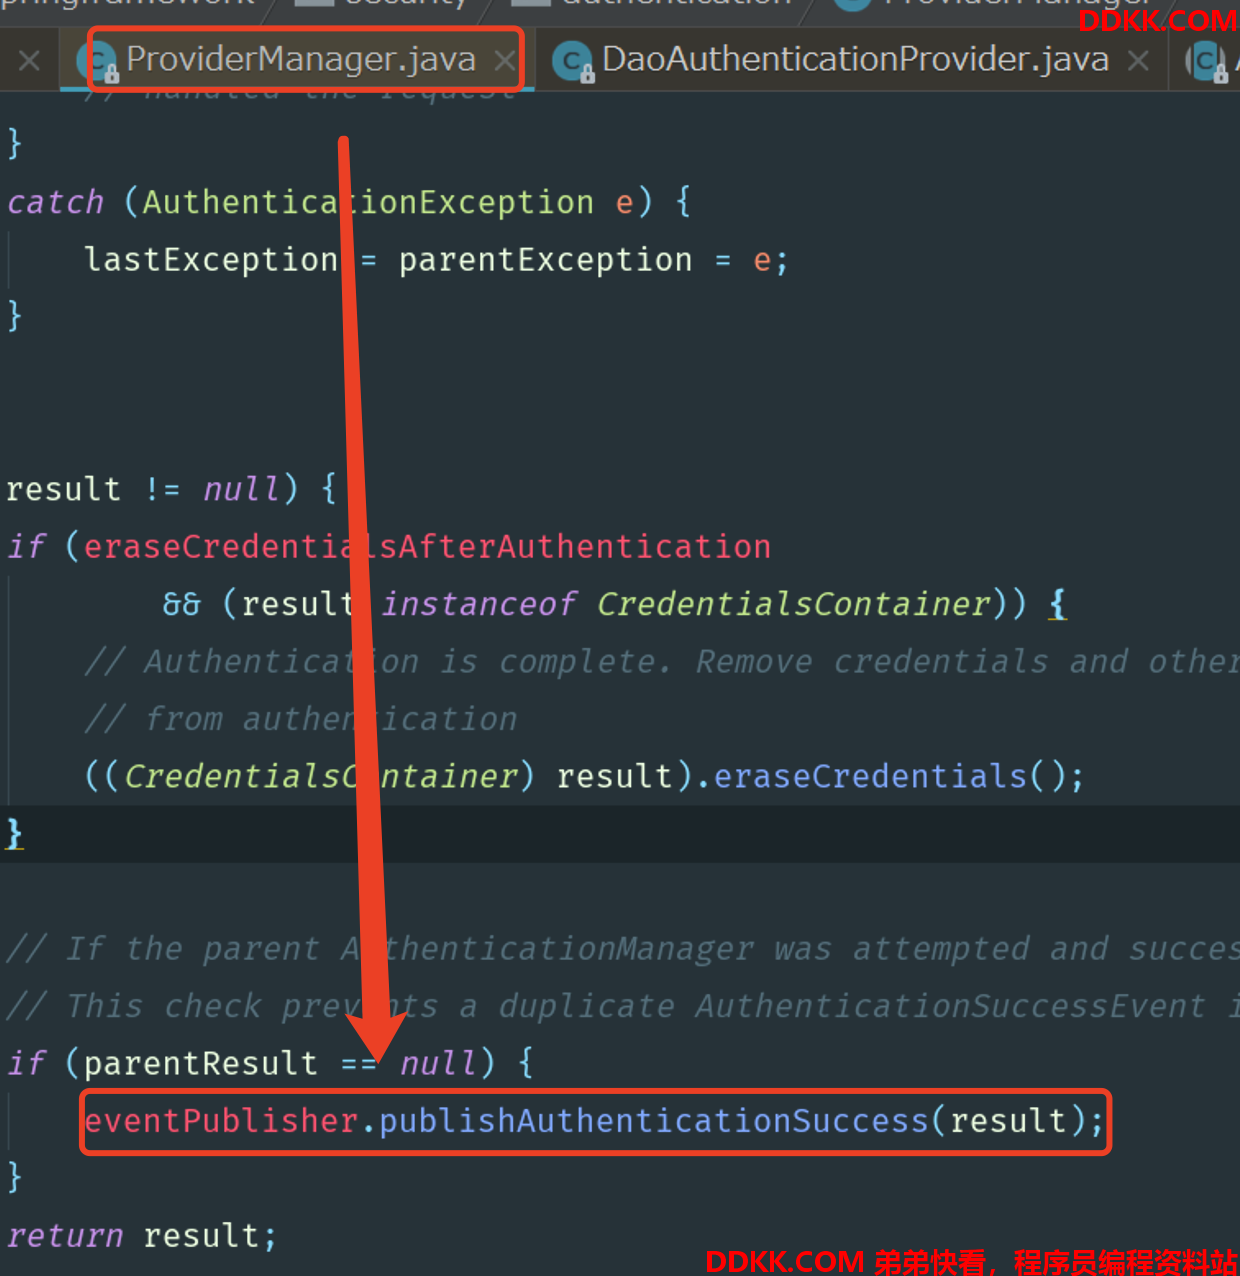1240x1276 pixels.
Task: Click the ProviderManager.java class file icon
Action: tap(99, 62)
